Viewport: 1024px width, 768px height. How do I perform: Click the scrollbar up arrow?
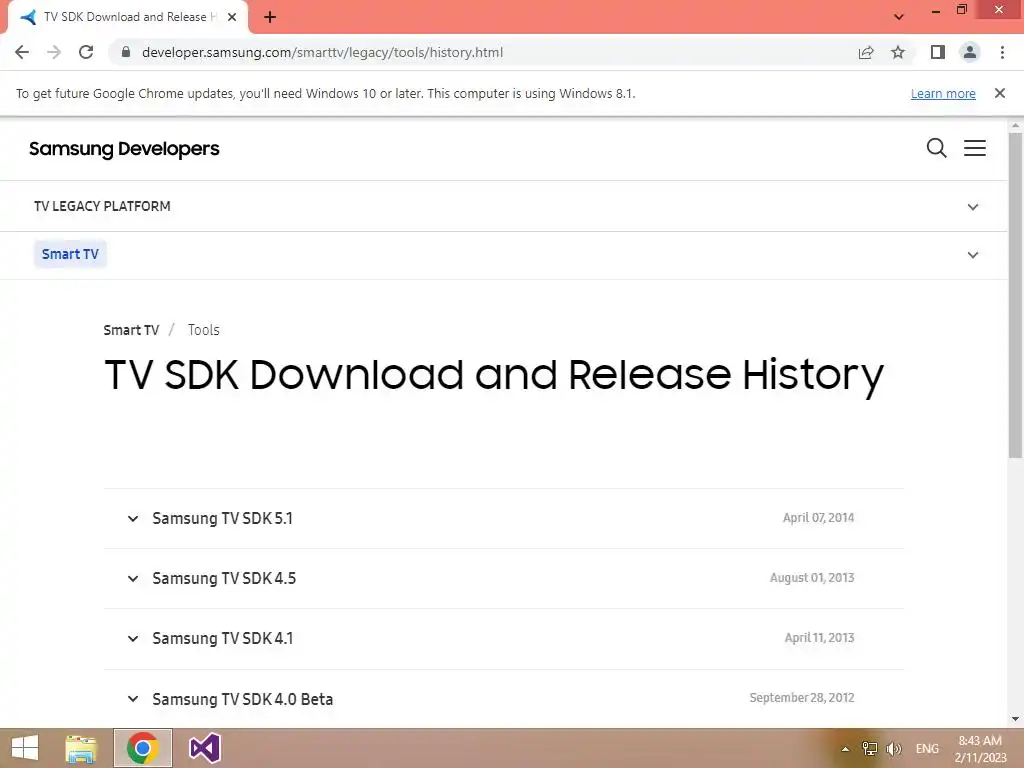pos(1015,125)
